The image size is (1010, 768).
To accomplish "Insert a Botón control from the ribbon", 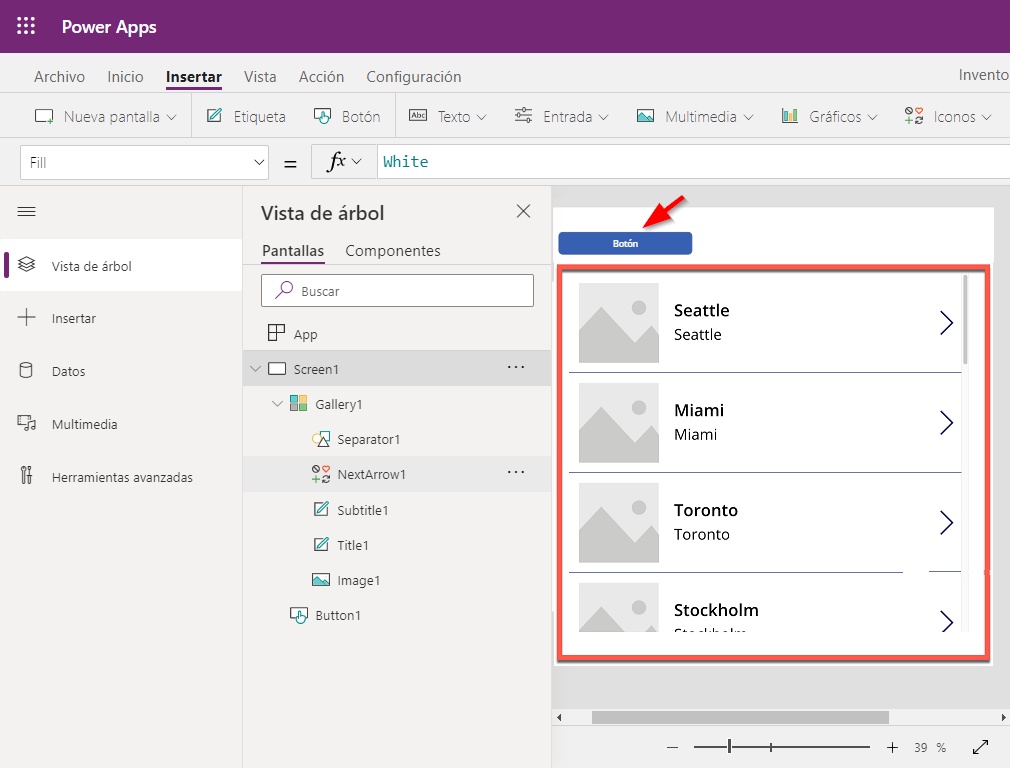I will tap(347, 117).
